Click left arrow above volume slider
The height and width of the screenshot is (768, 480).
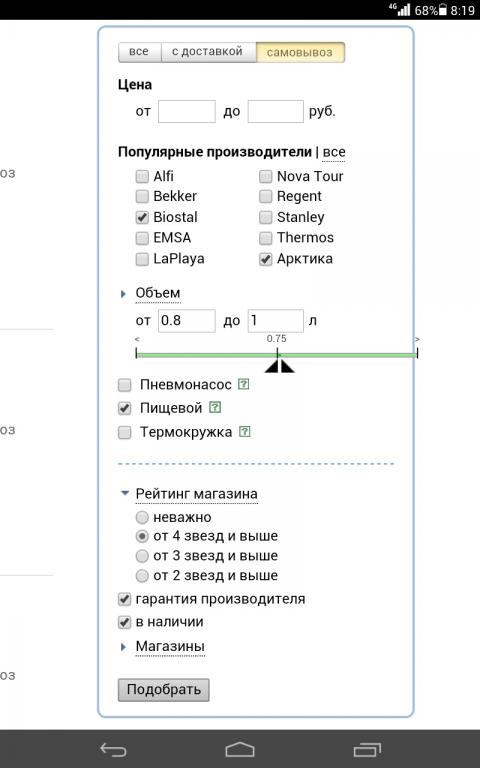[x=137, y=339]
